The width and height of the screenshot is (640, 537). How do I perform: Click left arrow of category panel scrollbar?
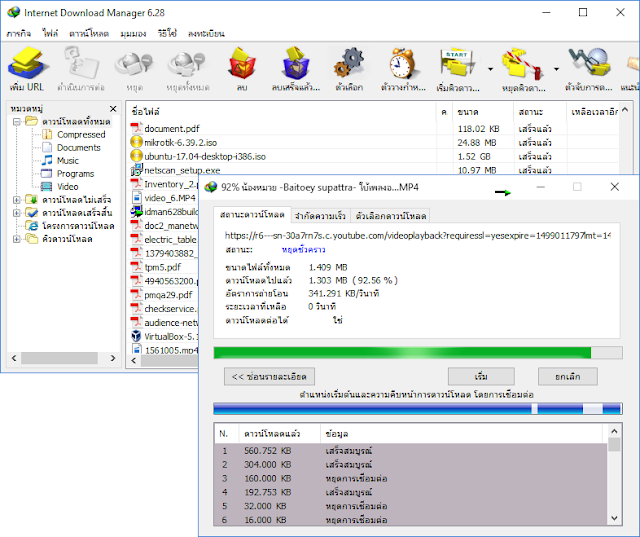(14, 358)
